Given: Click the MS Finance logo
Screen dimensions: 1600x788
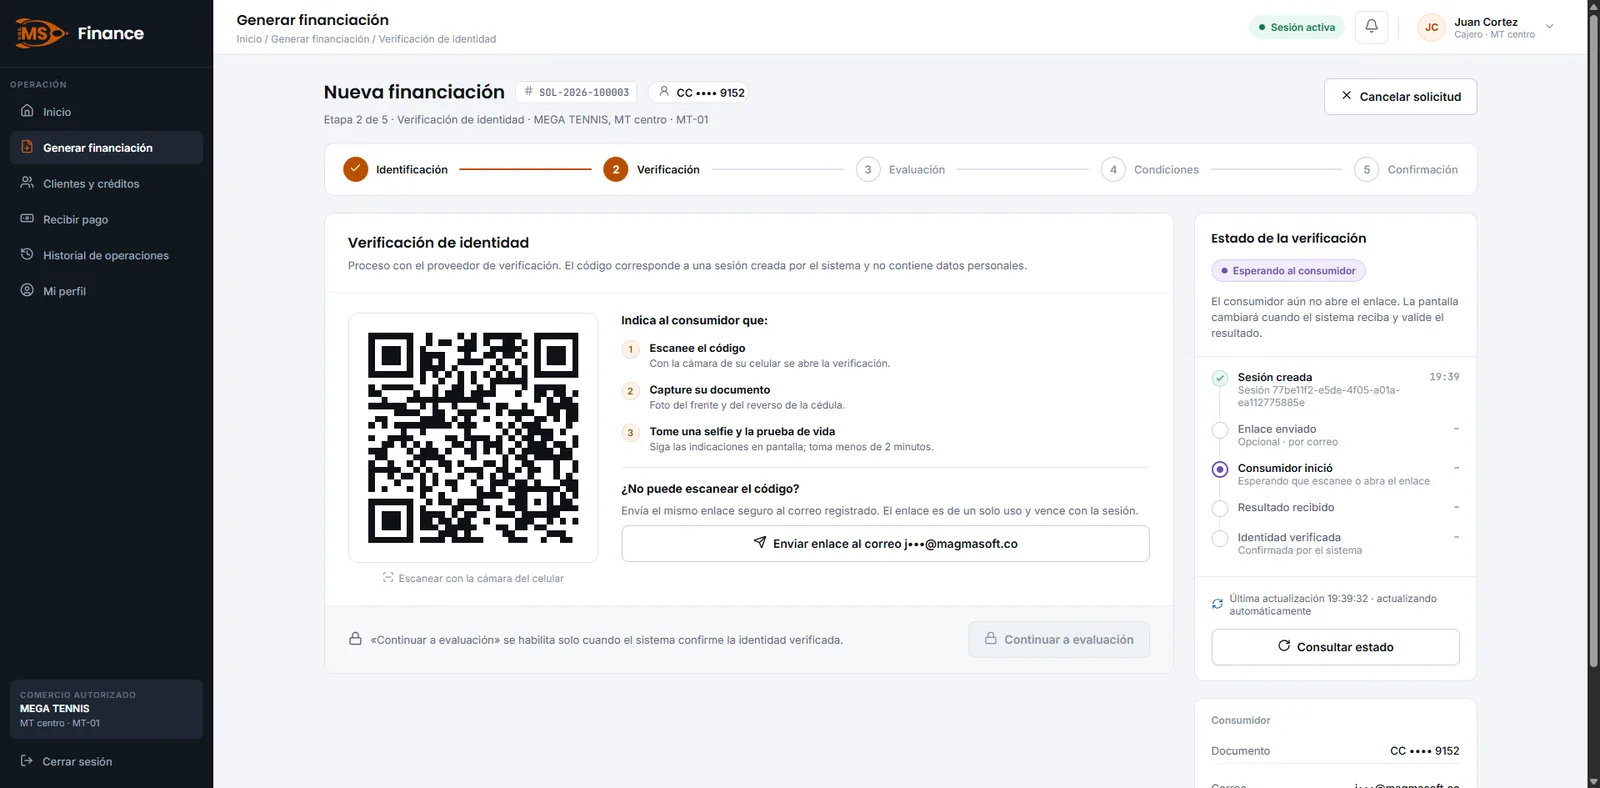Looking at the screenshot, I should pos(80,33).
